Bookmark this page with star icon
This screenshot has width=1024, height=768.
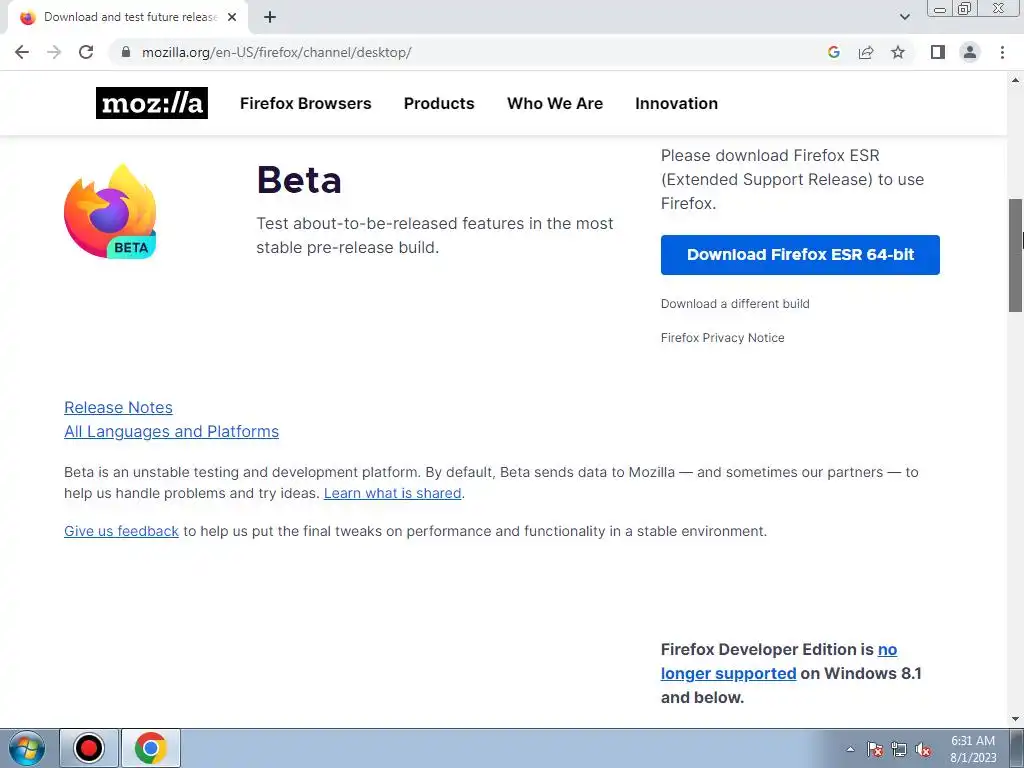[x=898, y=52]
